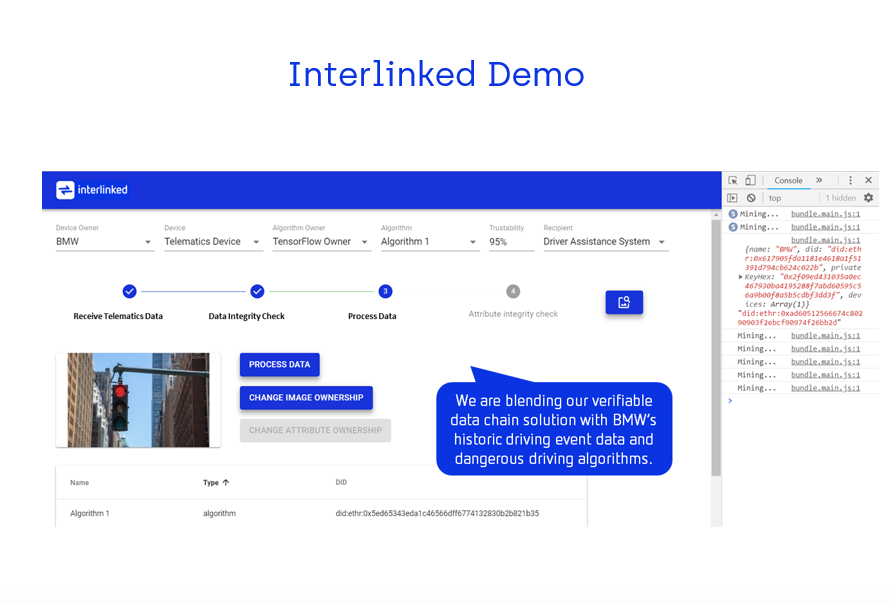Click the did:ethr:0x5ed65343... DID cell
This screenshot has height=603, width=889.
437,513
